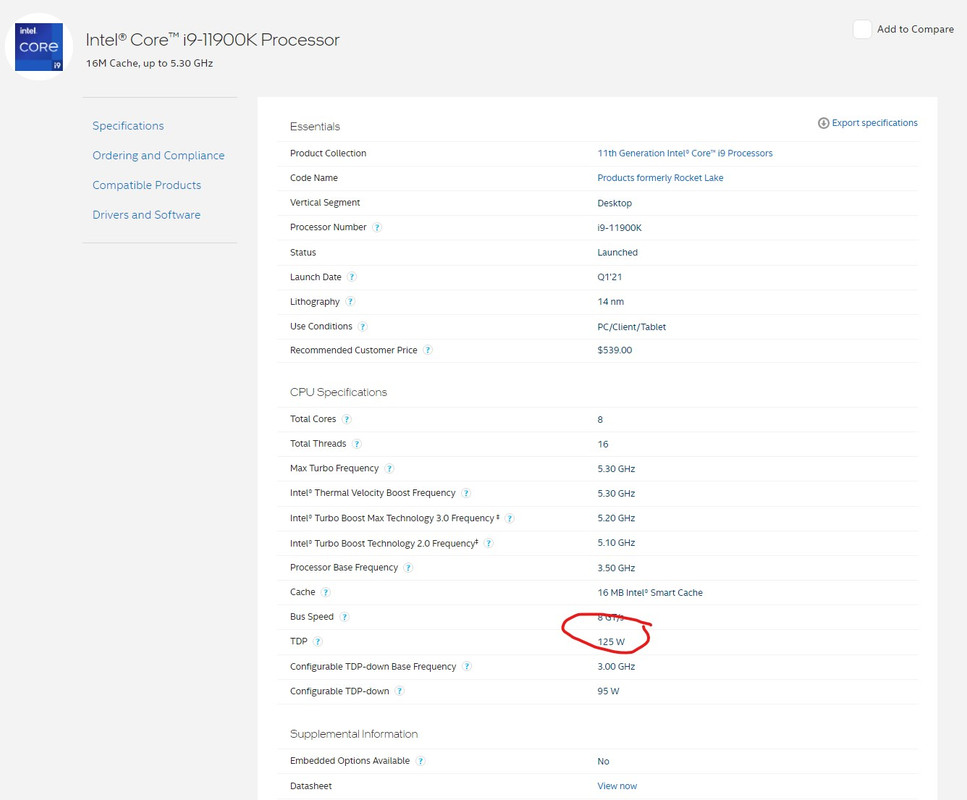Click the 5.20 GHz Turbo Boost Max value
967x800 pixels.
(x=616, y=518)
